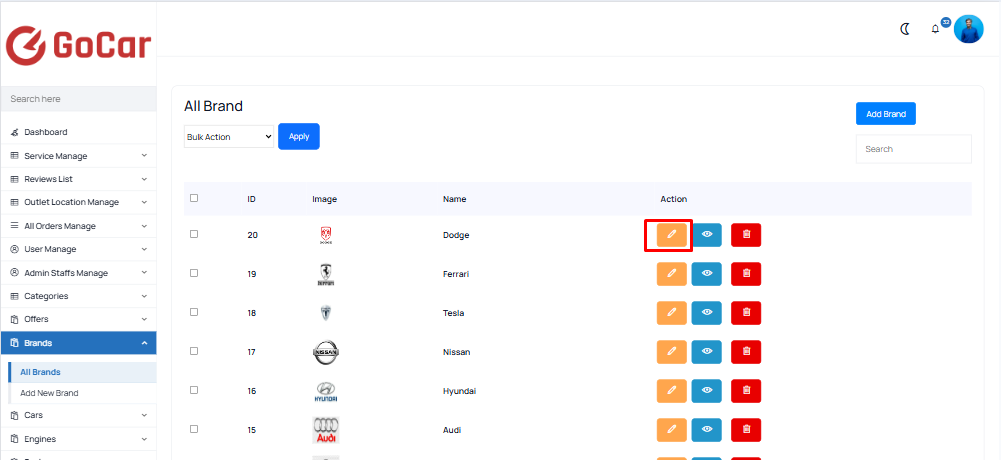The image size is (1001, 460).
Task: Expand Service Manage menu
Action: click(79, 156)
